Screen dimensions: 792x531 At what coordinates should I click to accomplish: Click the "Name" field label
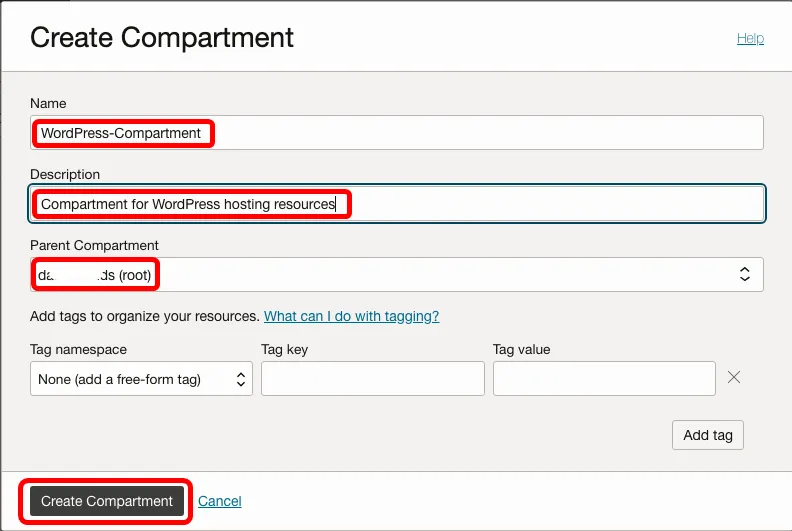[x=47, y=103]
